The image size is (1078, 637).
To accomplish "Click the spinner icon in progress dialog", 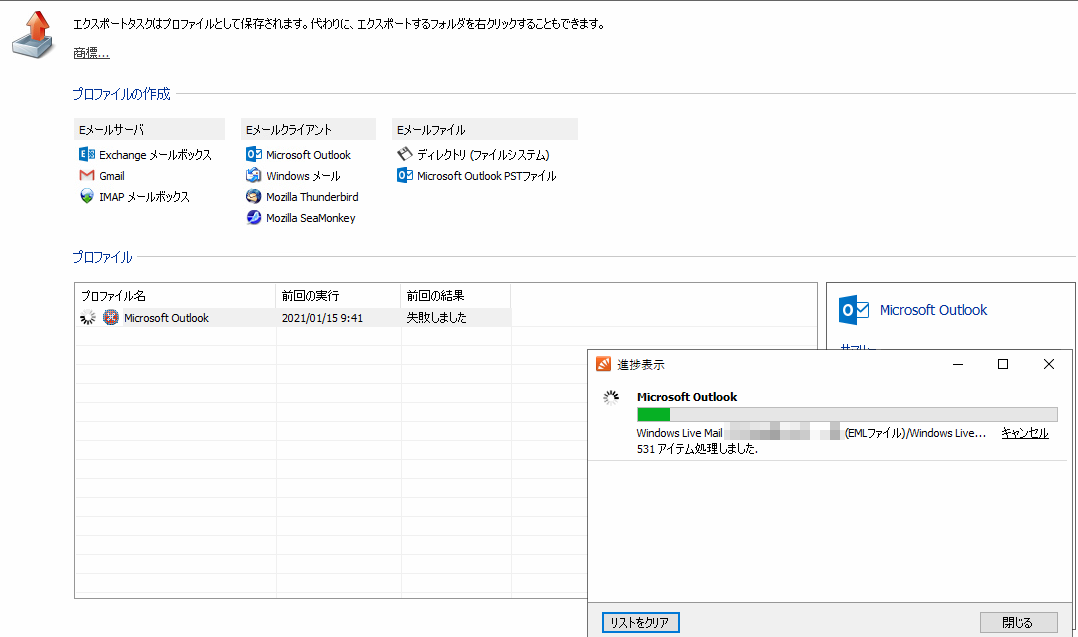I will coord(611,397).
